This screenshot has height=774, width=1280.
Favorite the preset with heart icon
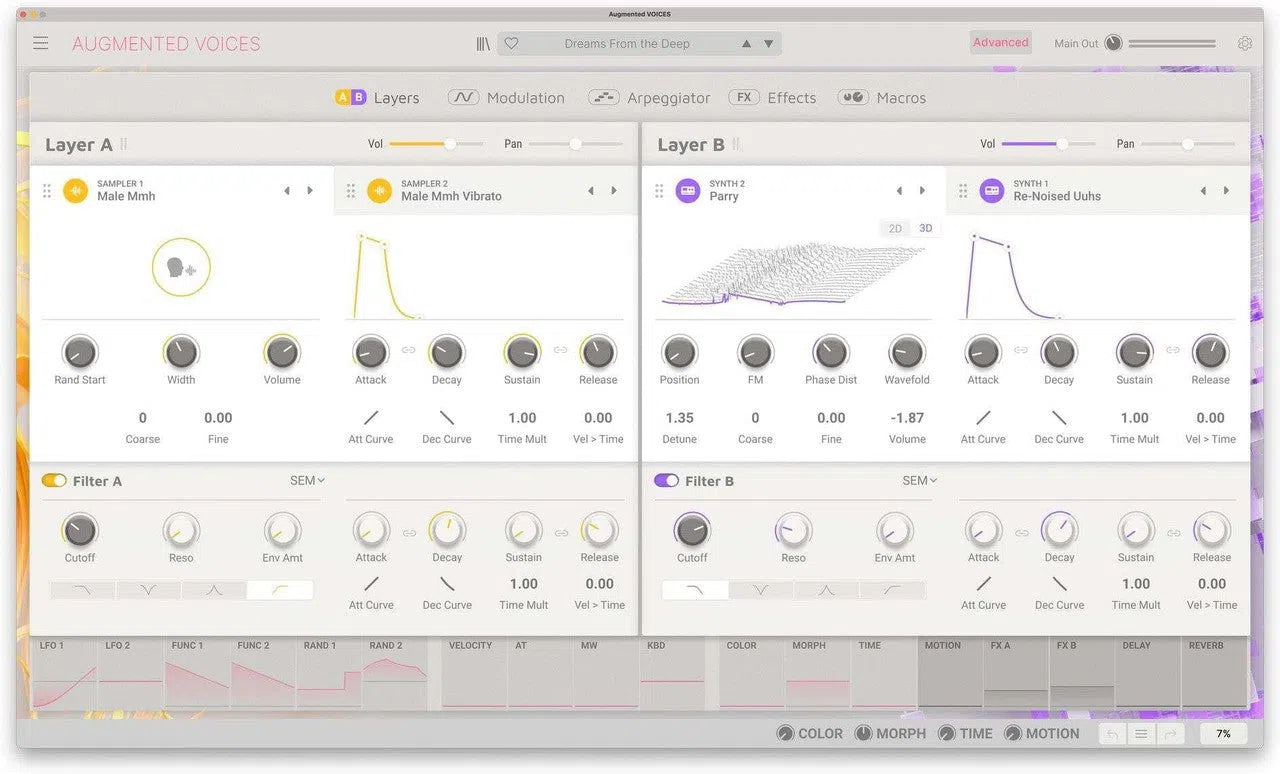pos(511,43)
